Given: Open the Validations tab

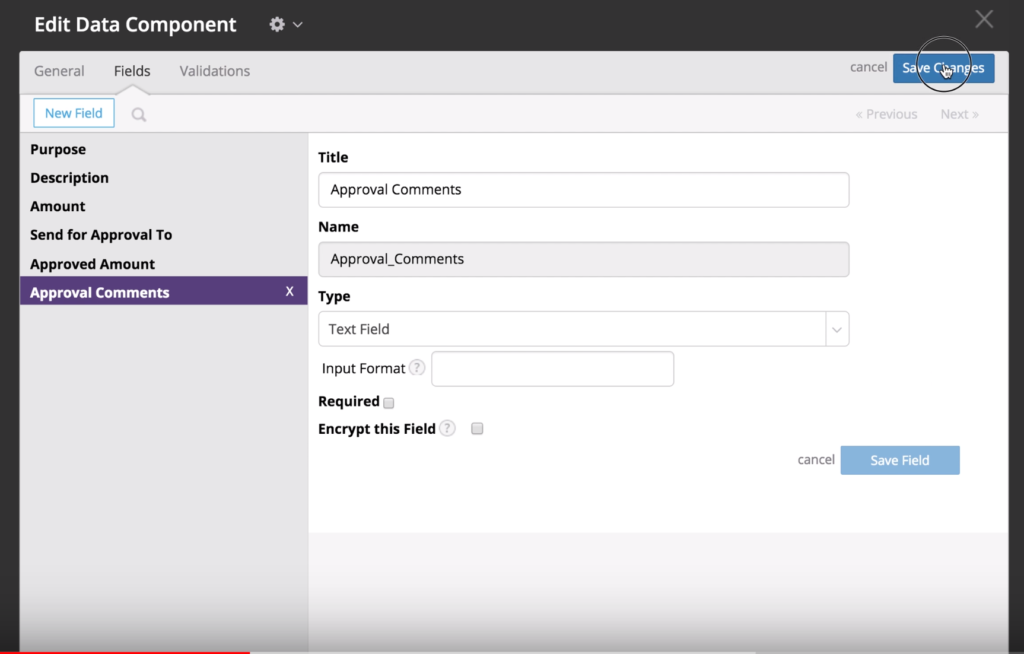Looking at the screenshot, I should [214, 71].
